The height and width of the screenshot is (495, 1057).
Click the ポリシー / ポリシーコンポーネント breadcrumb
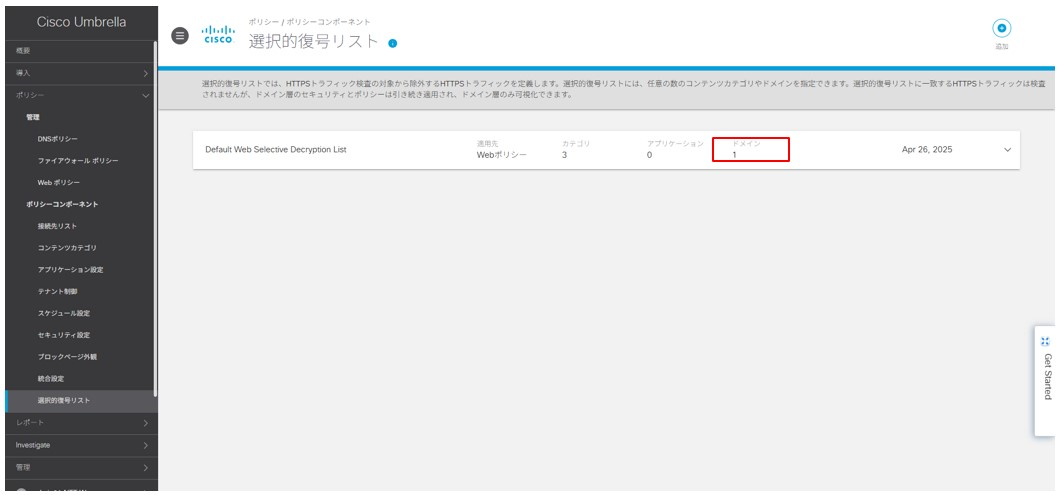point(309,22)
